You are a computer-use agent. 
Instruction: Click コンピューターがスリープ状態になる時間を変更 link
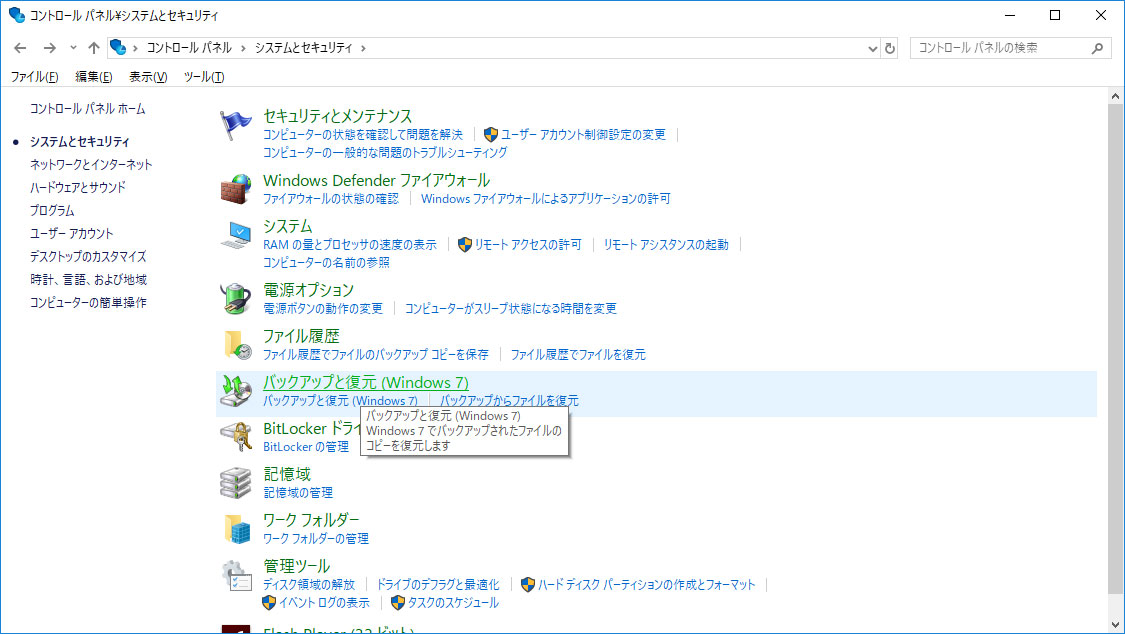(511, 308)
